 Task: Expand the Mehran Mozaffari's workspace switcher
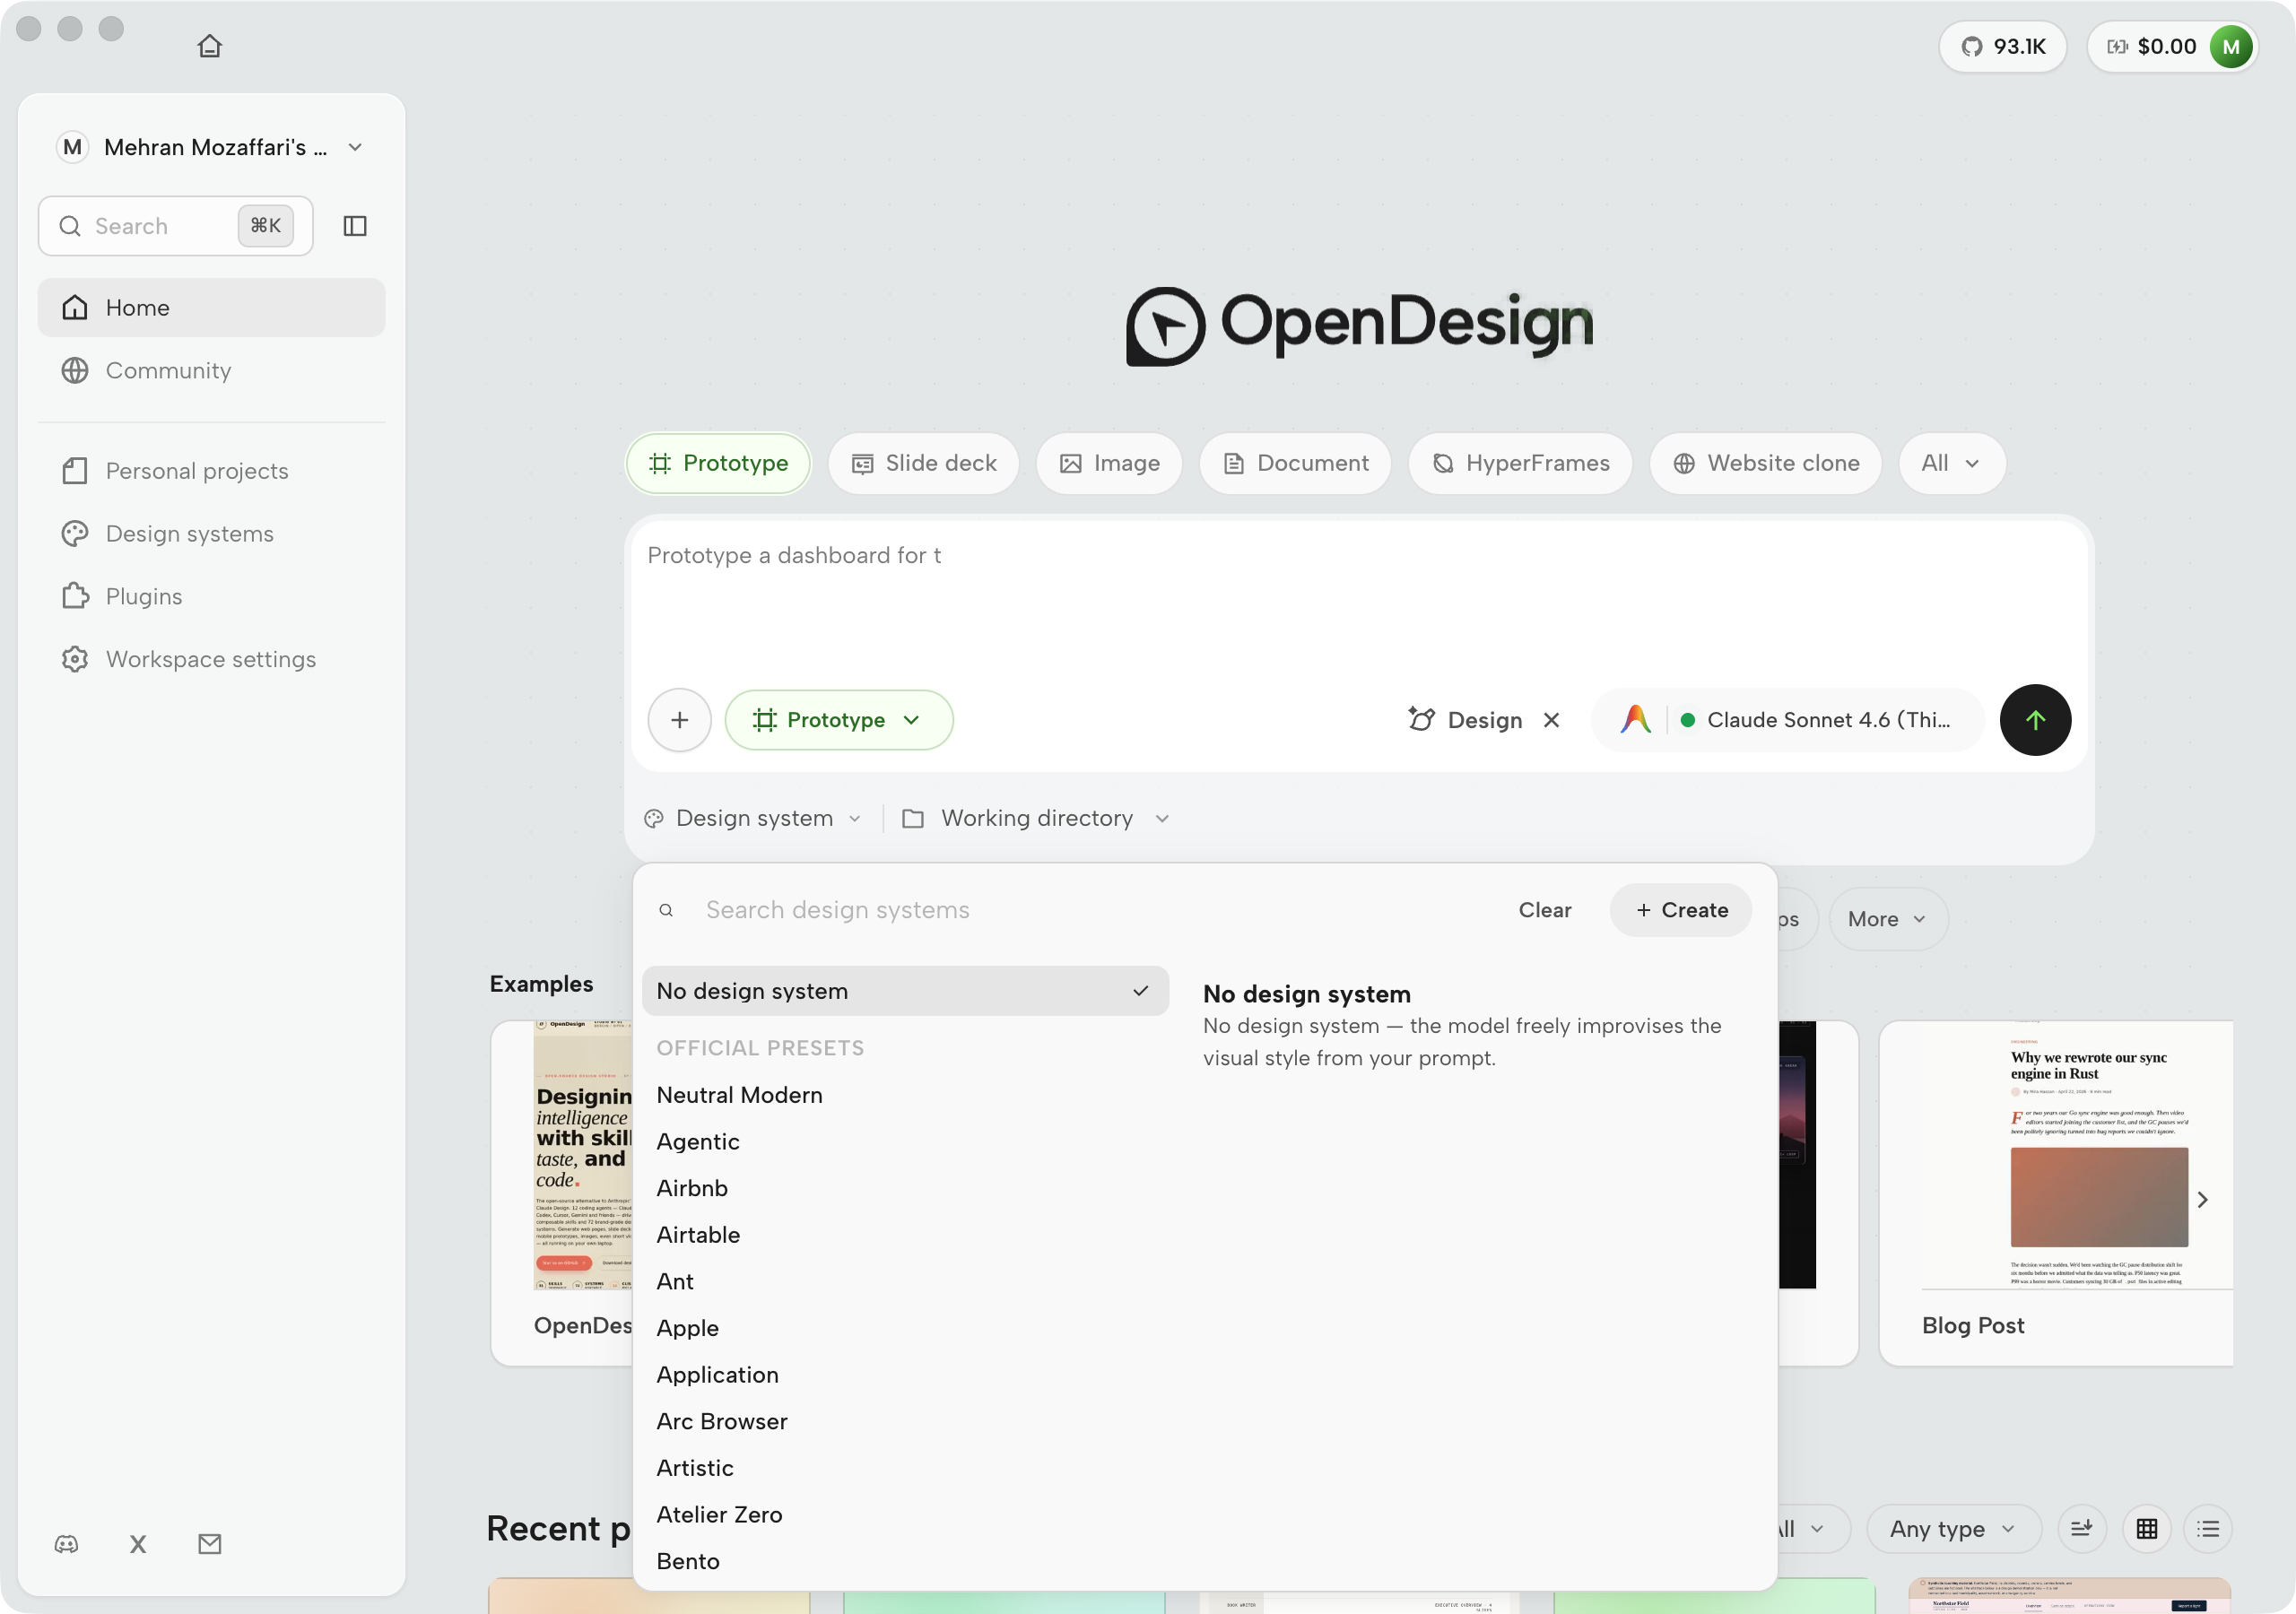pos(210,147)
